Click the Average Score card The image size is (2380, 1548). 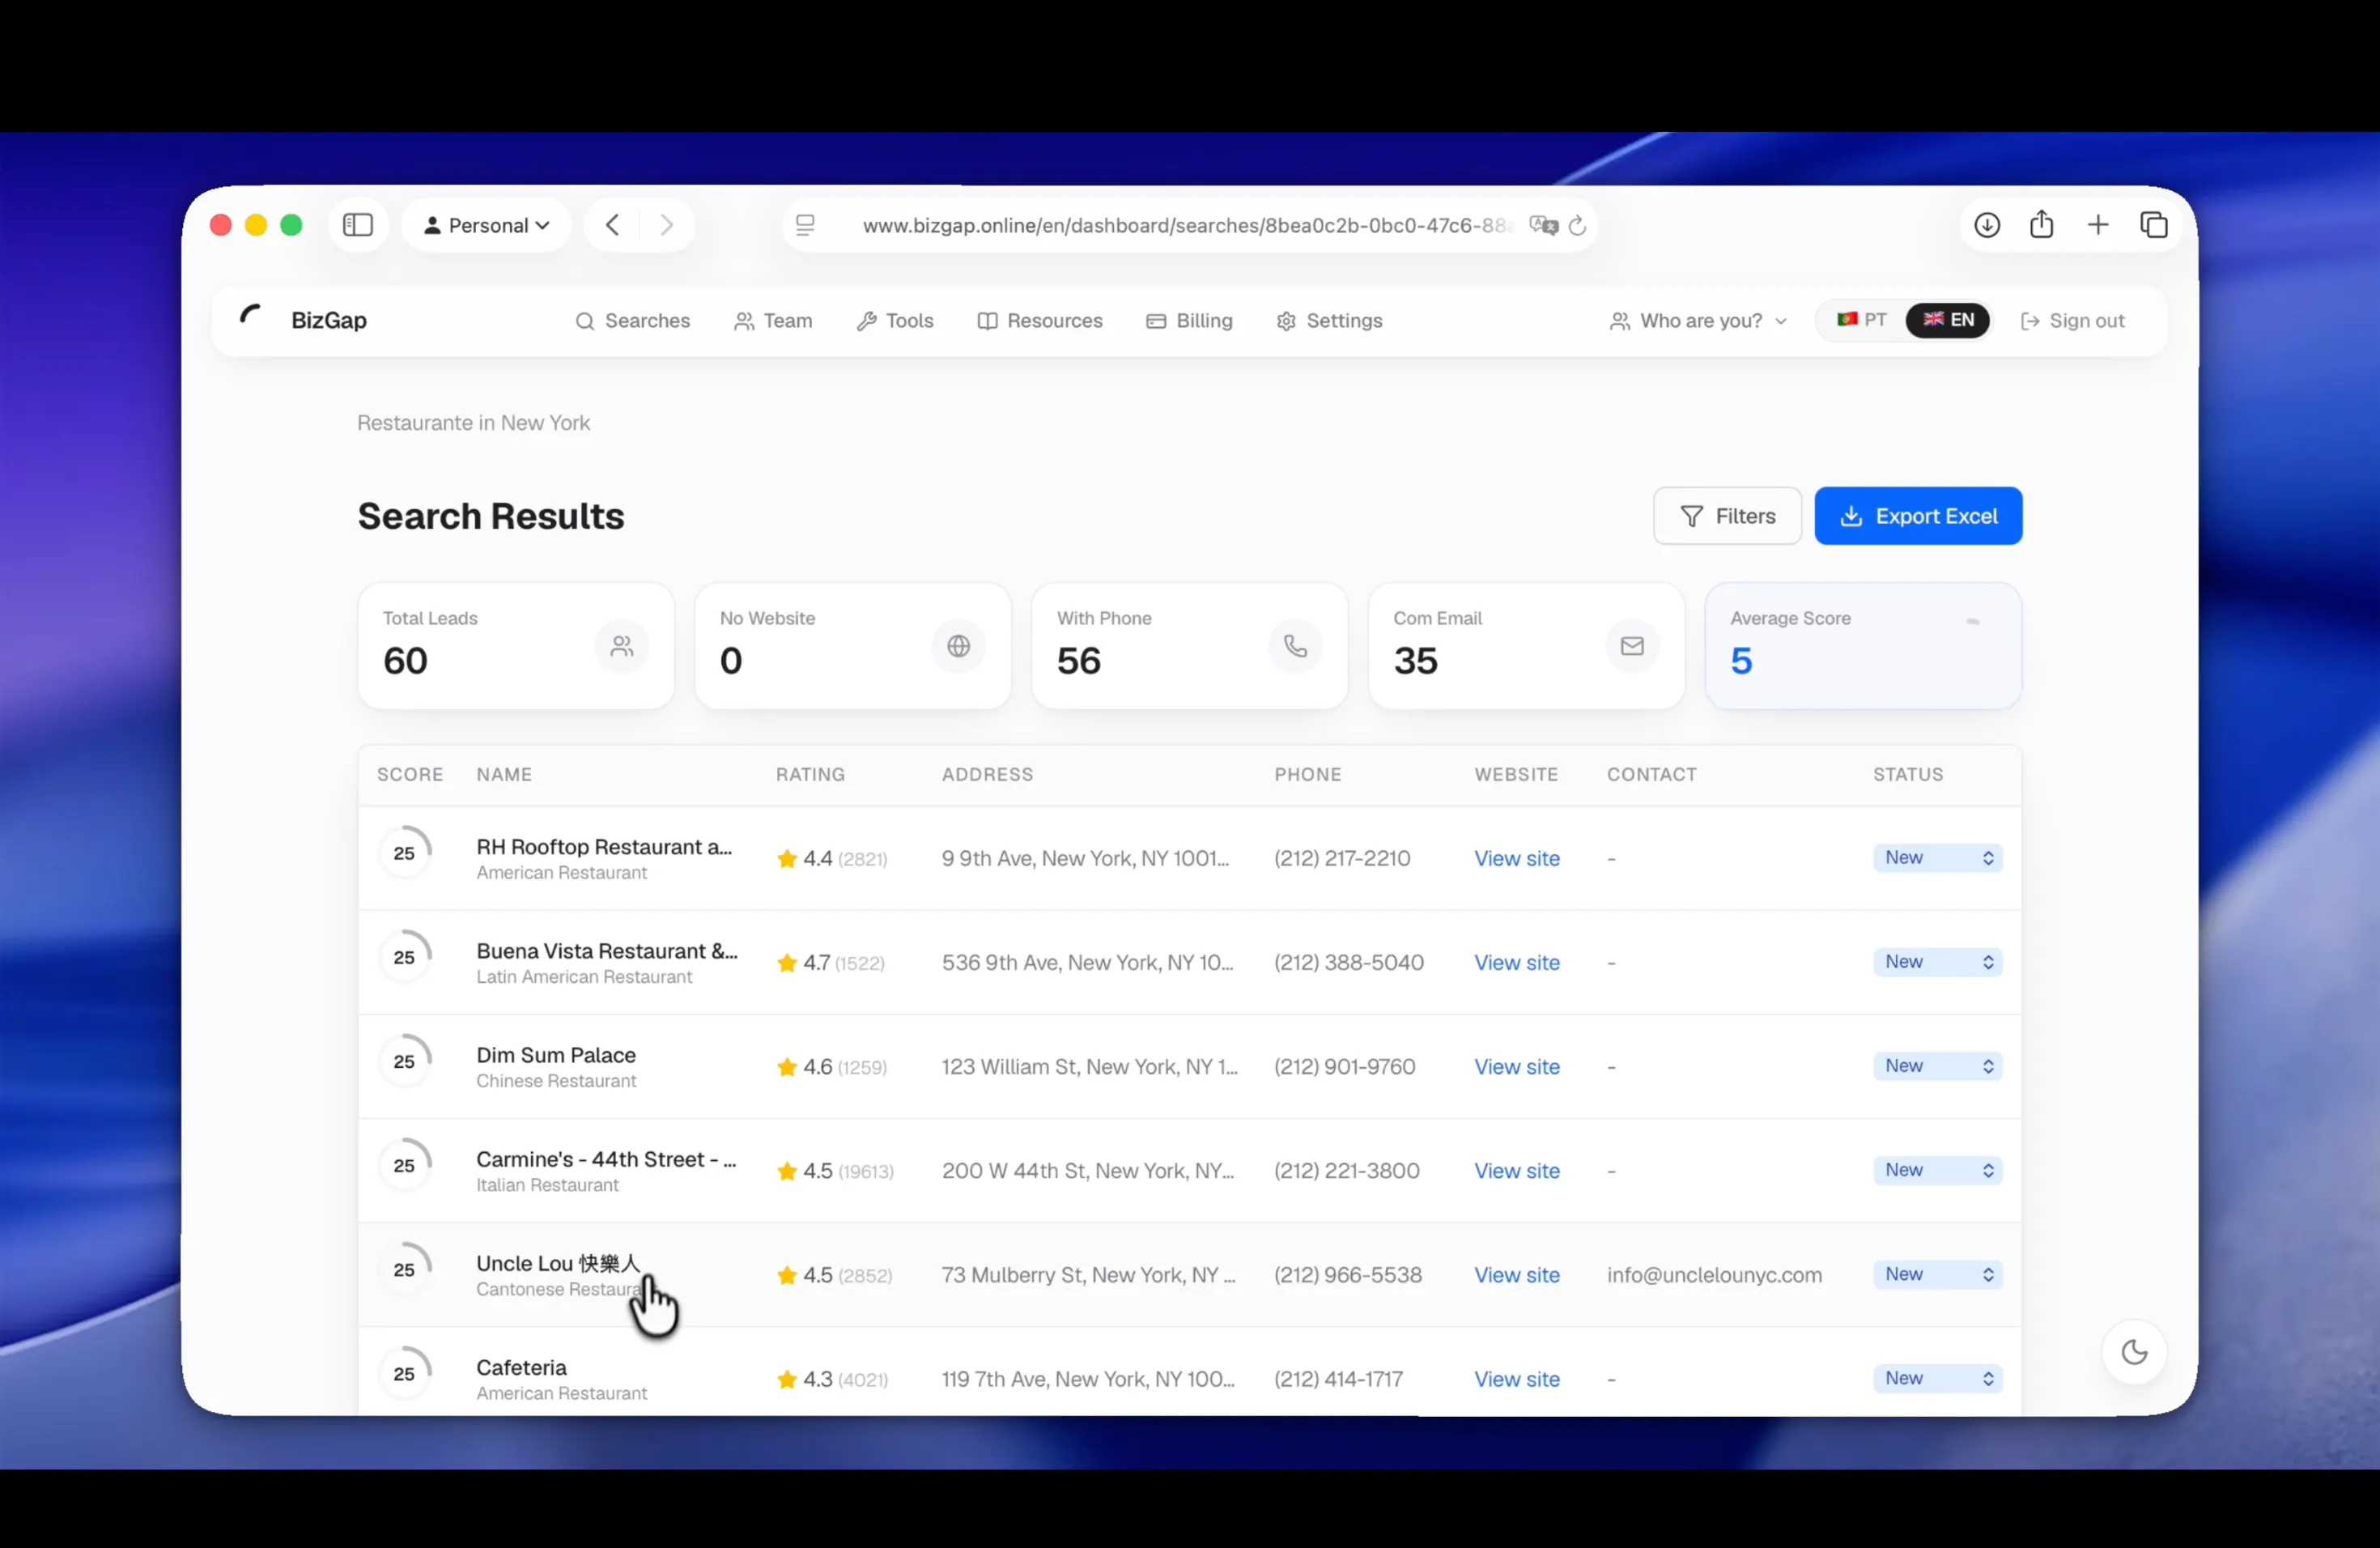tap(1863, 646)
